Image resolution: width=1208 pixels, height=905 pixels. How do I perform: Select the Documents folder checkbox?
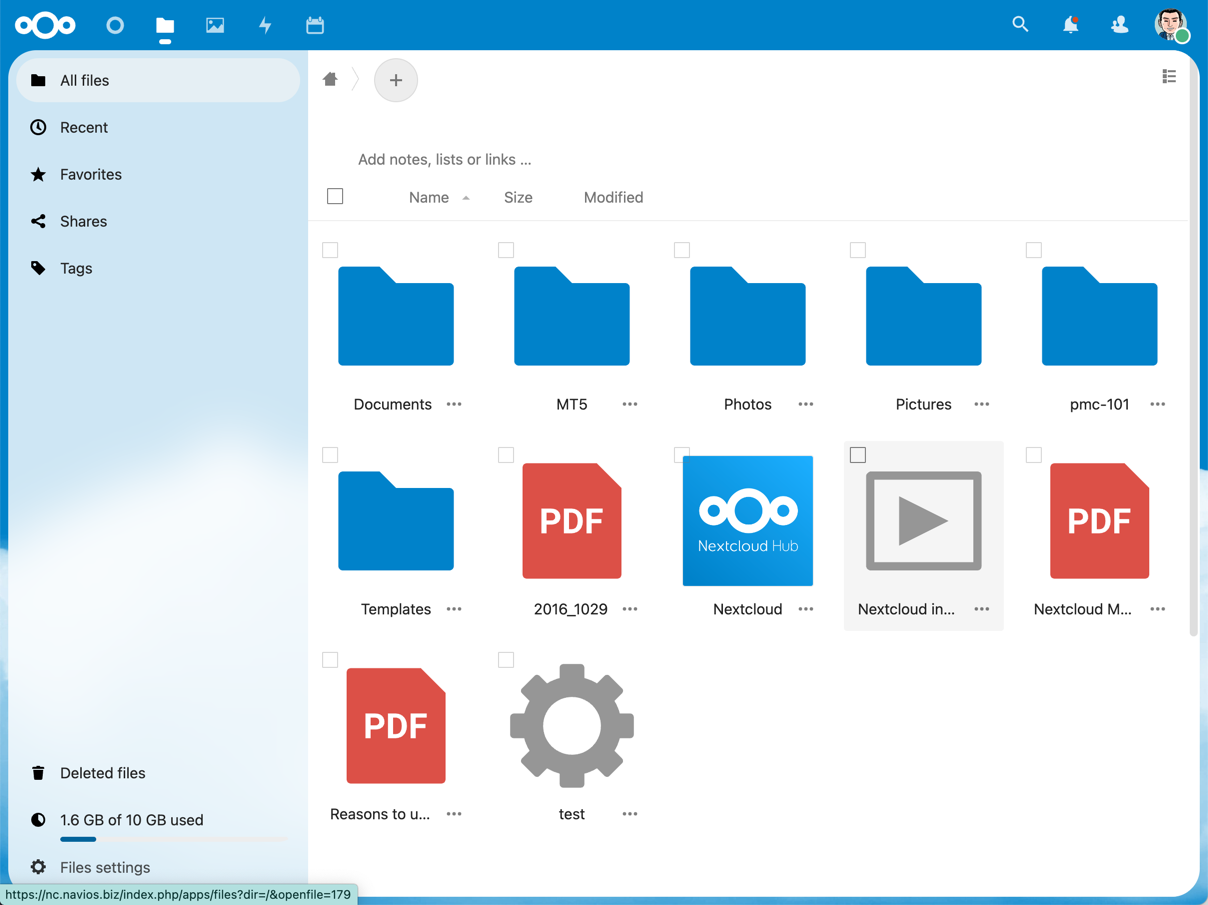(x=330, y=250)
